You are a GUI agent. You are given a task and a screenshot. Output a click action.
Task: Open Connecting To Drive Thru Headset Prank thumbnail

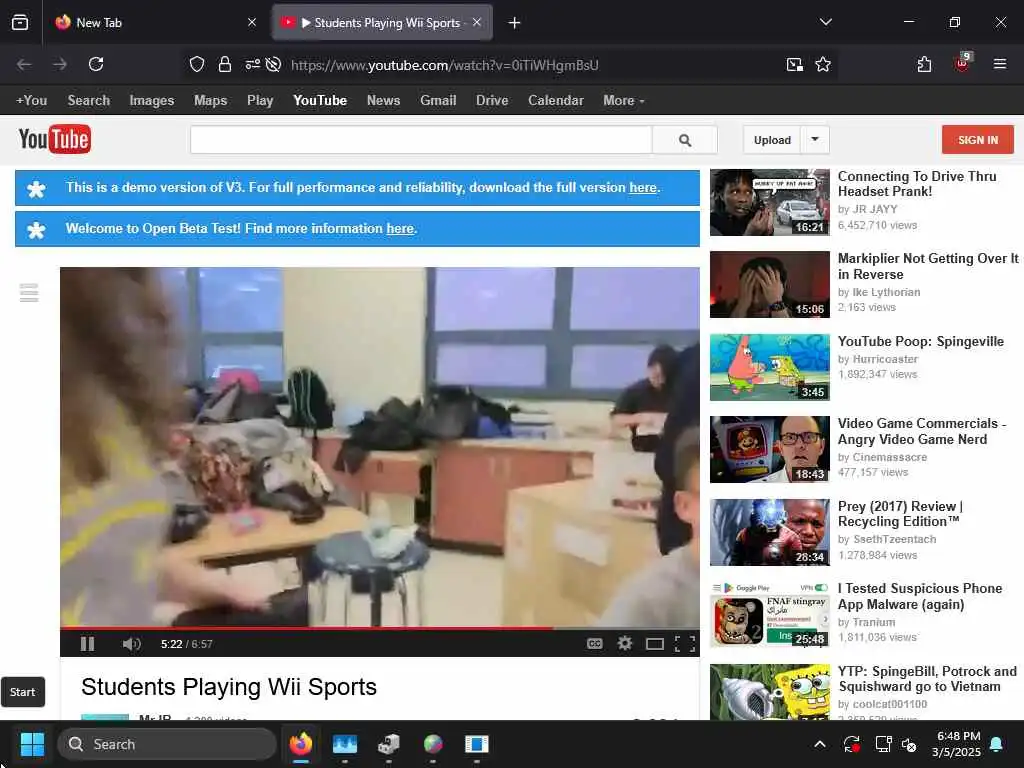(770, 202)
